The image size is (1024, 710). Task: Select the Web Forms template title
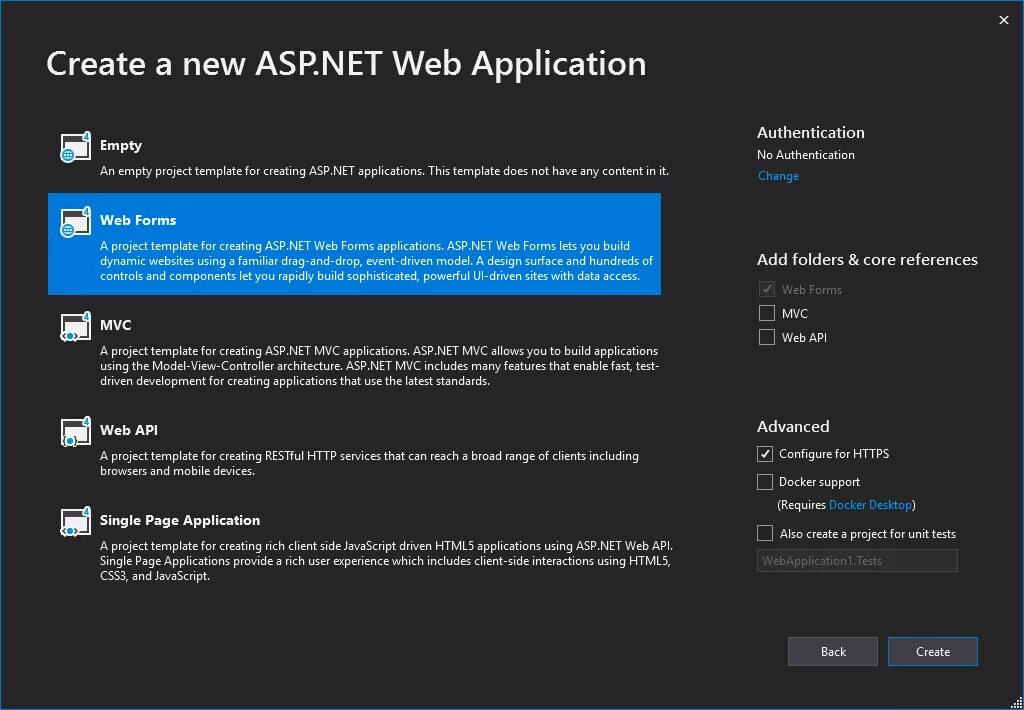click(x=138, y=220)
